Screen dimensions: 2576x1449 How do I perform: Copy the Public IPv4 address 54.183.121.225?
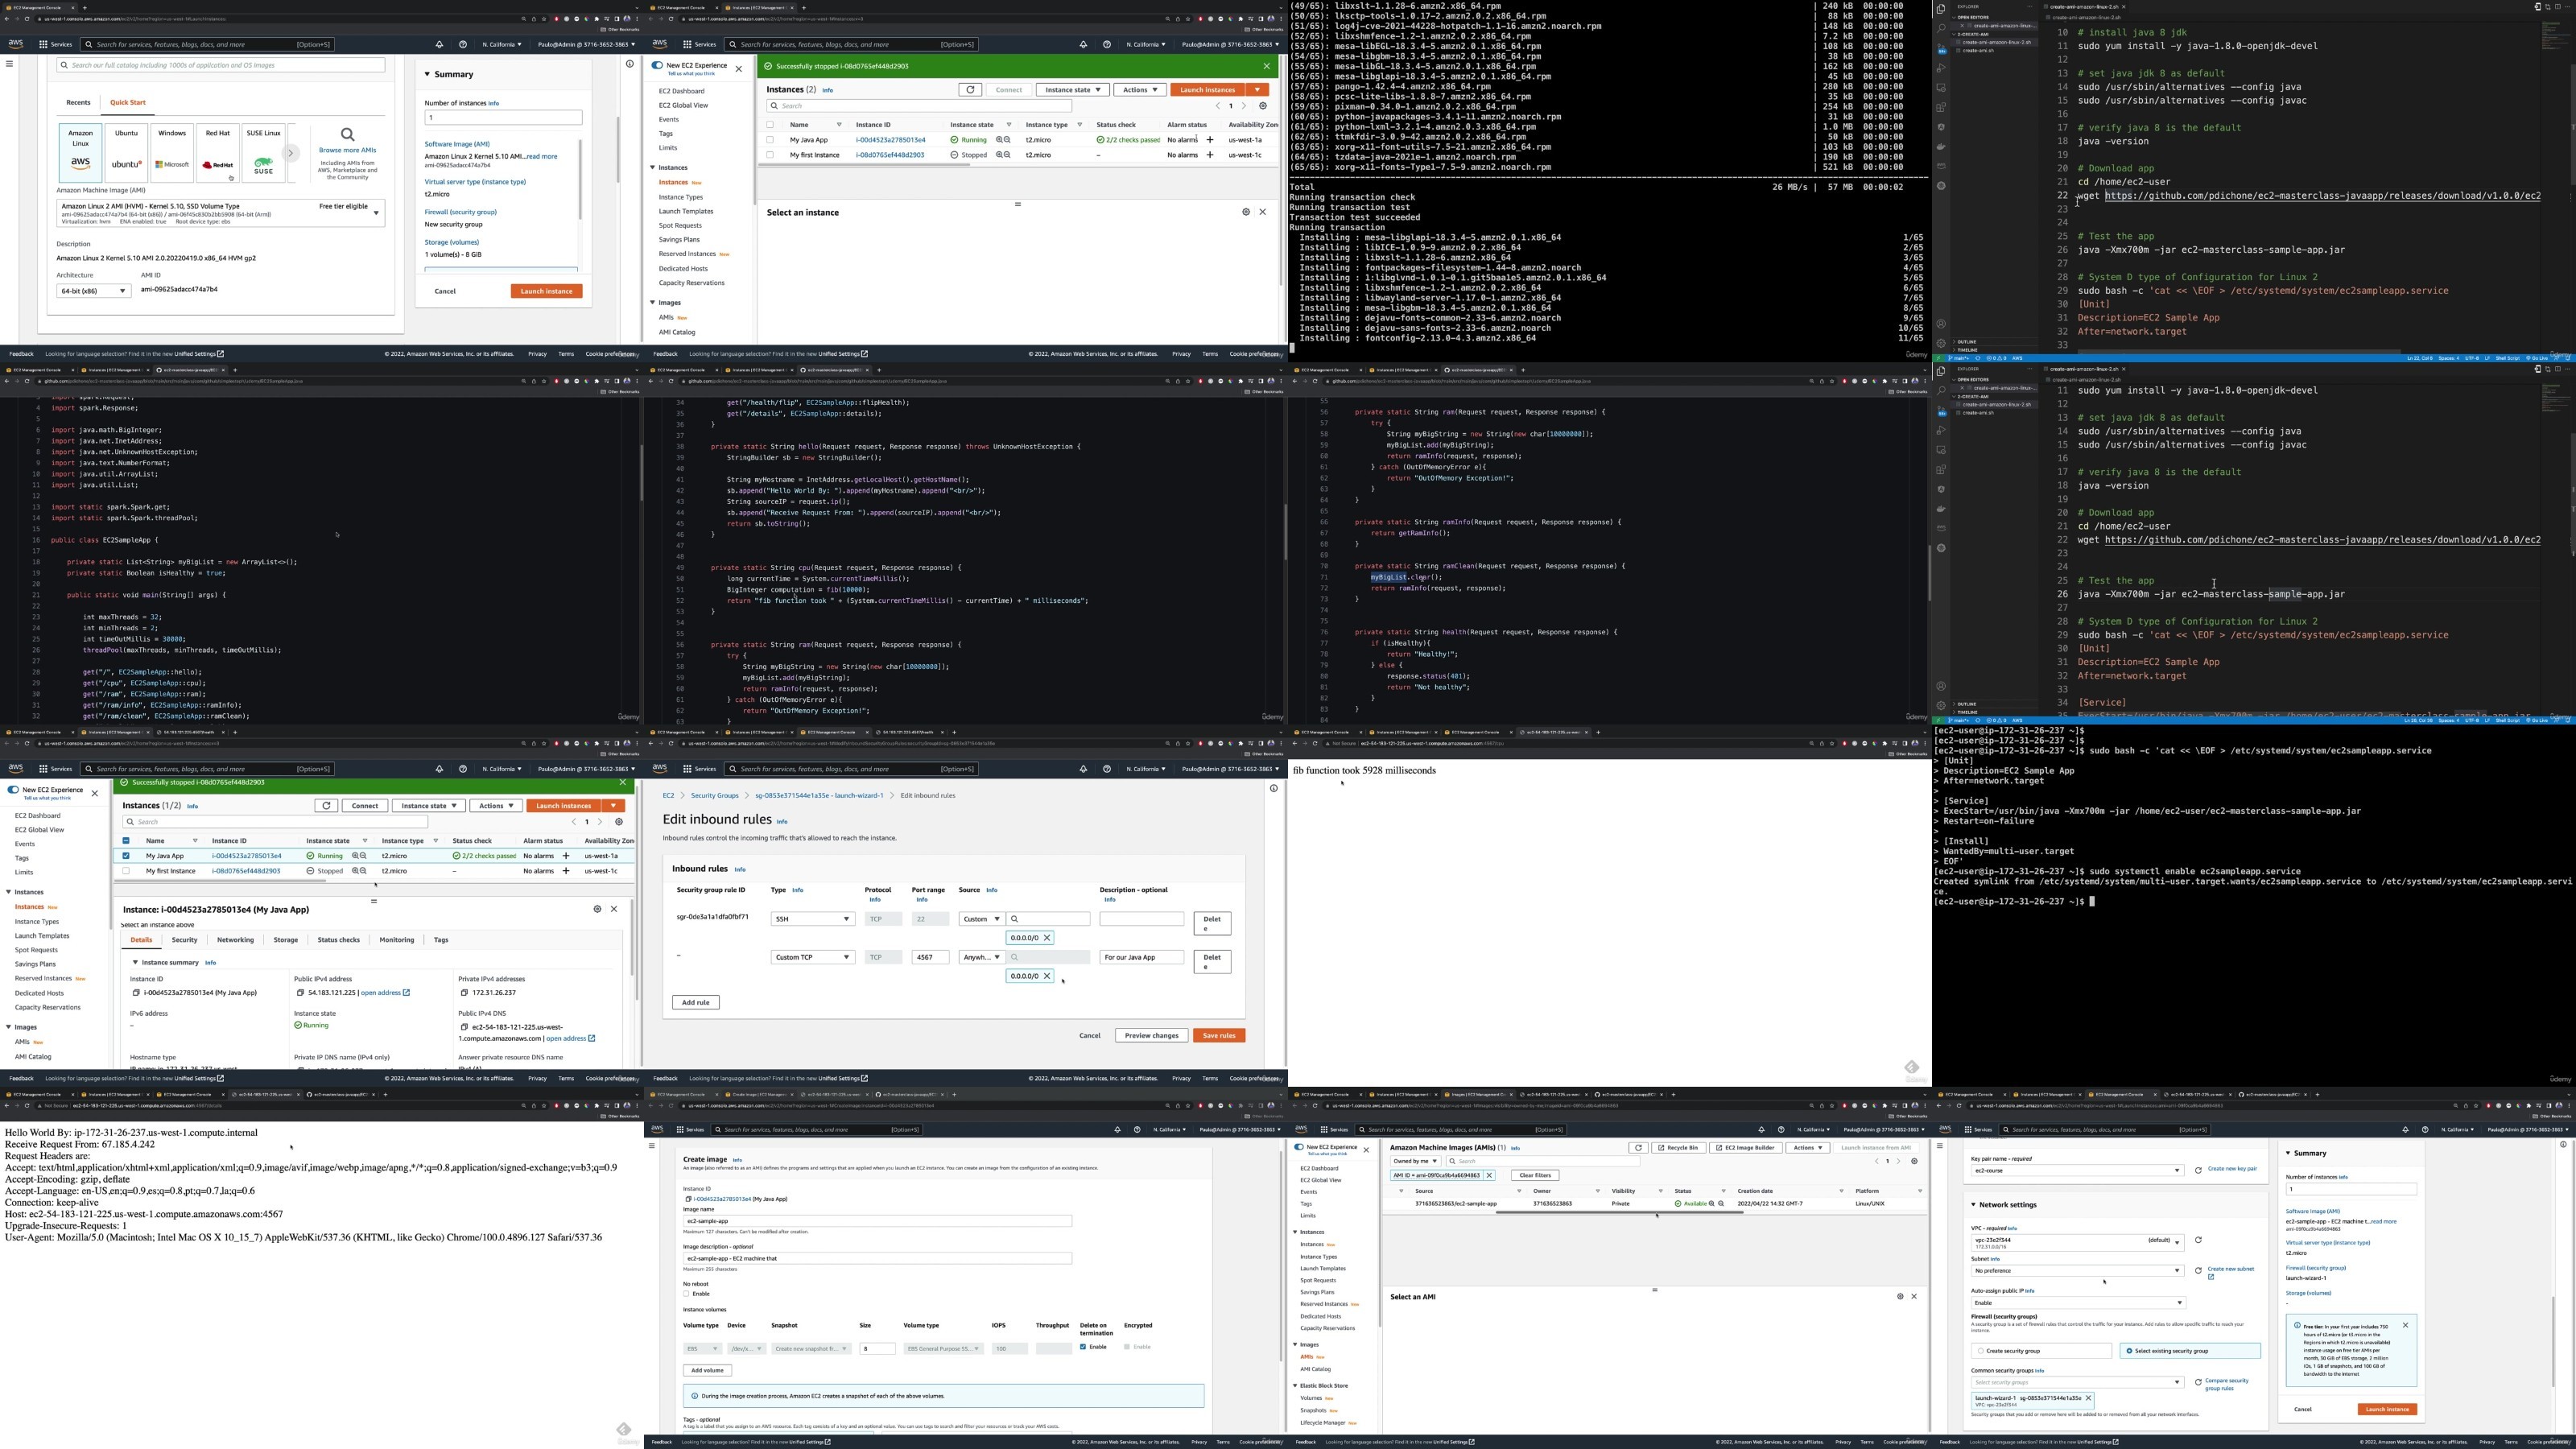(300, 993)
